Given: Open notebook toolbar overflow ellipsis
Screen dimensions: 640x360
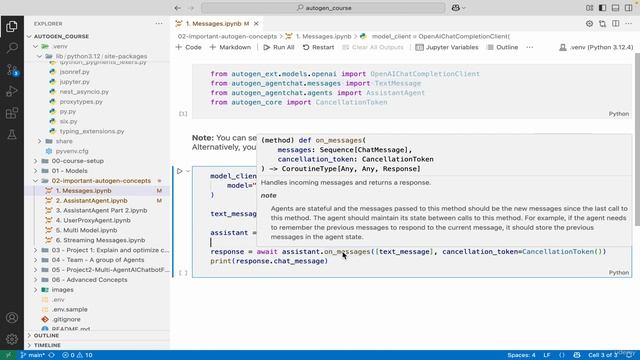Looking at the screenshot, I should pyautogui.click(x=530, y=47).
